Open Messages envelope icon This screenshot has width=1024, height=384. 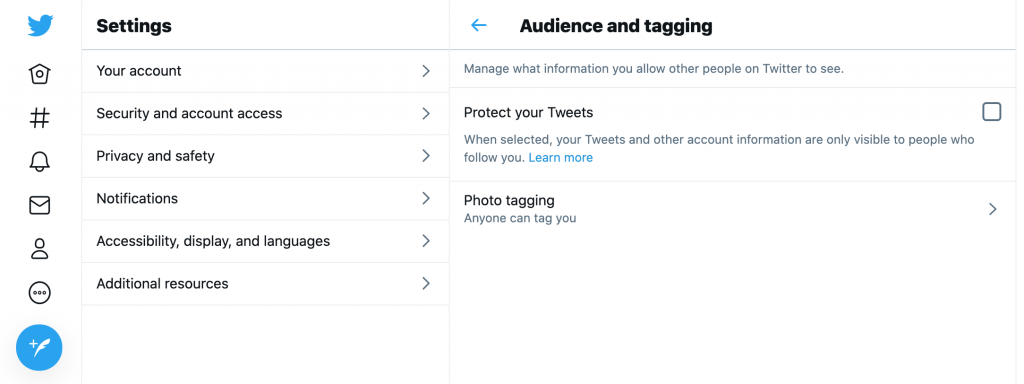40,206
